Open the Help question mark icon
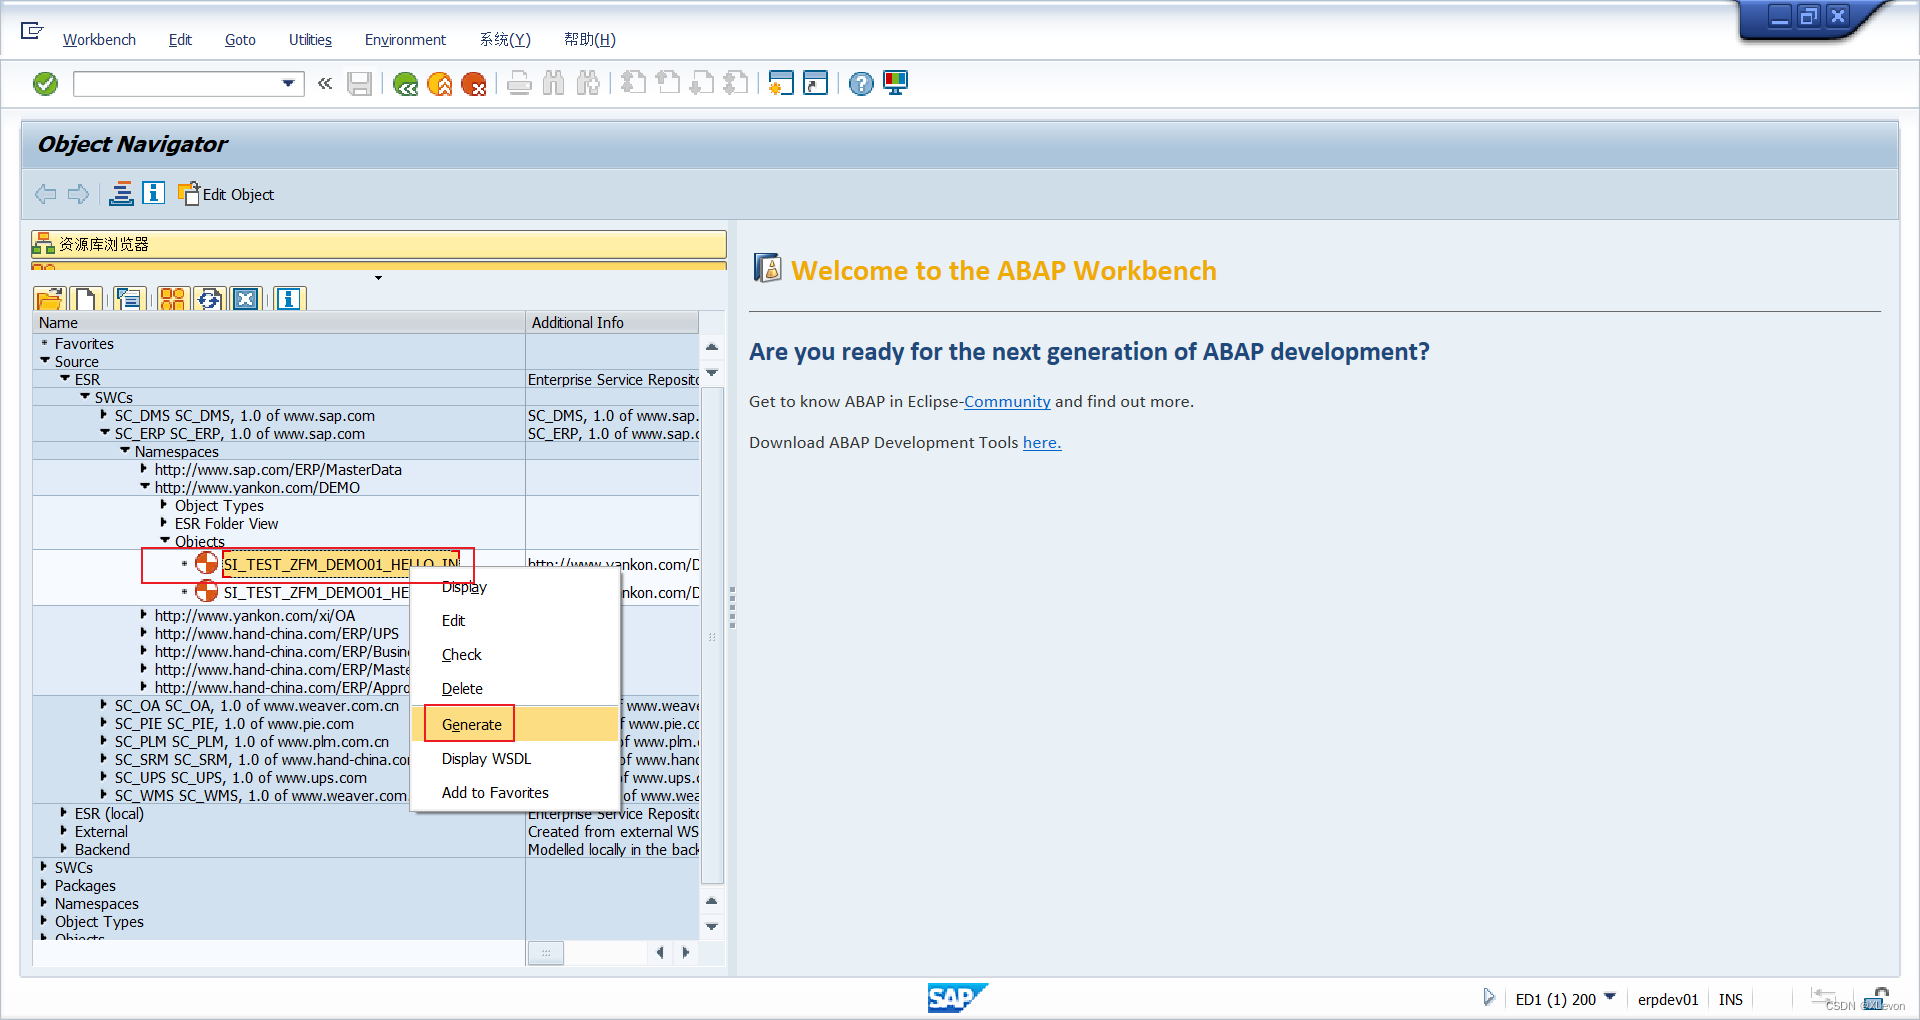This screenshot has width=1920, height=1020. click(x=861, y=84)
